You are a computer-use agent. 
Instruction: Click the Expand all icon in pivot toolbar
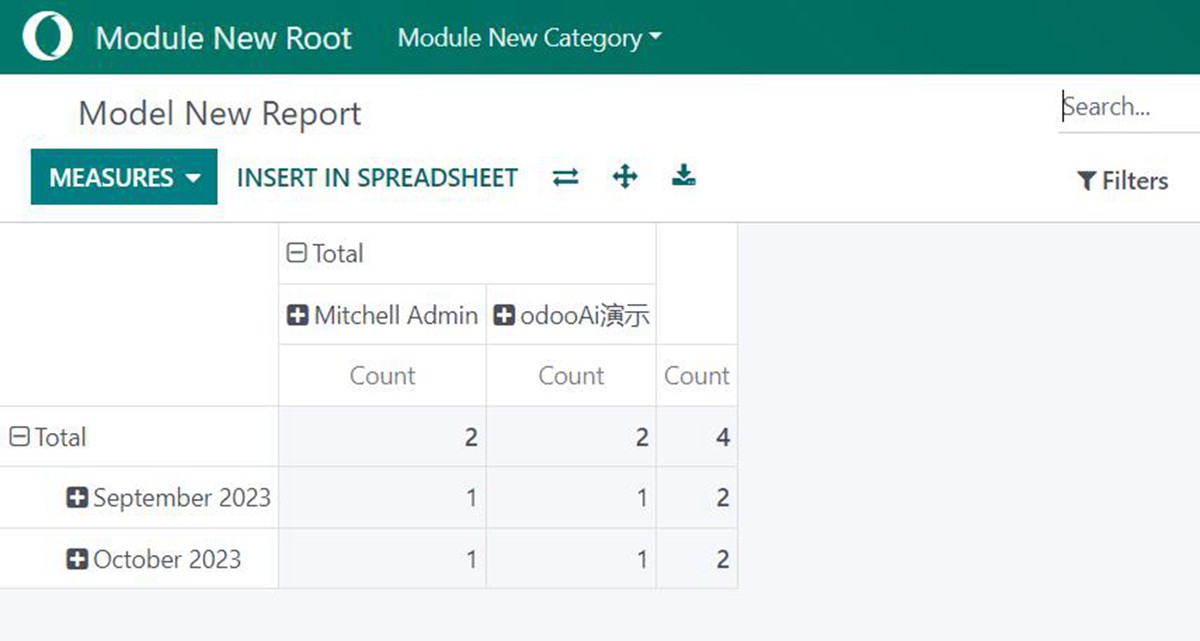pos(625,177)
